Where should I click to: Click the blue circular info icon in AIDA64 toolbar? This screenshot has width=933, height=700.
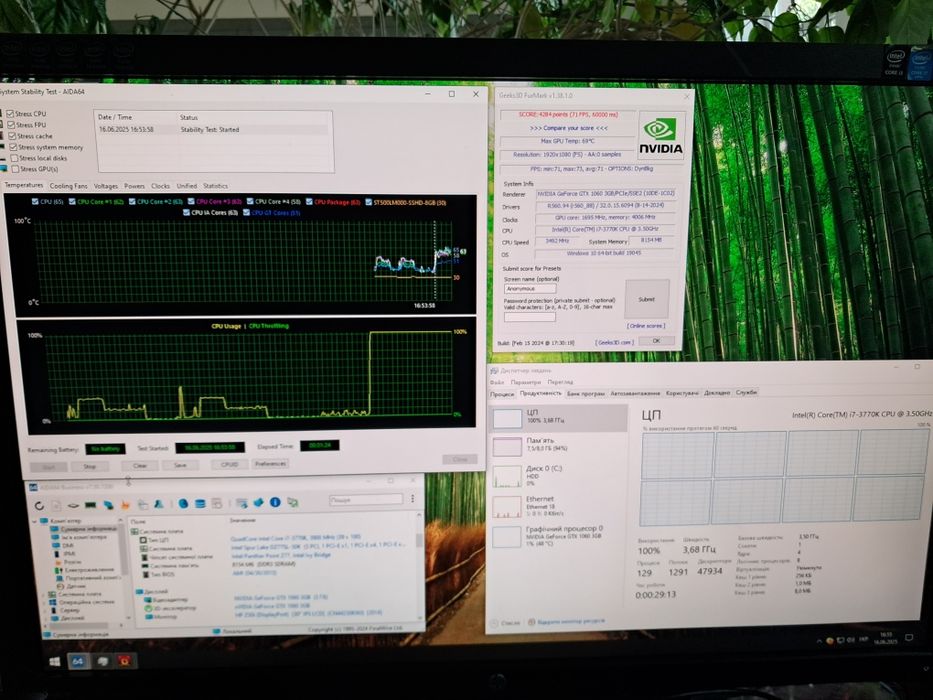pyautogui.click(x=275, y=502)
